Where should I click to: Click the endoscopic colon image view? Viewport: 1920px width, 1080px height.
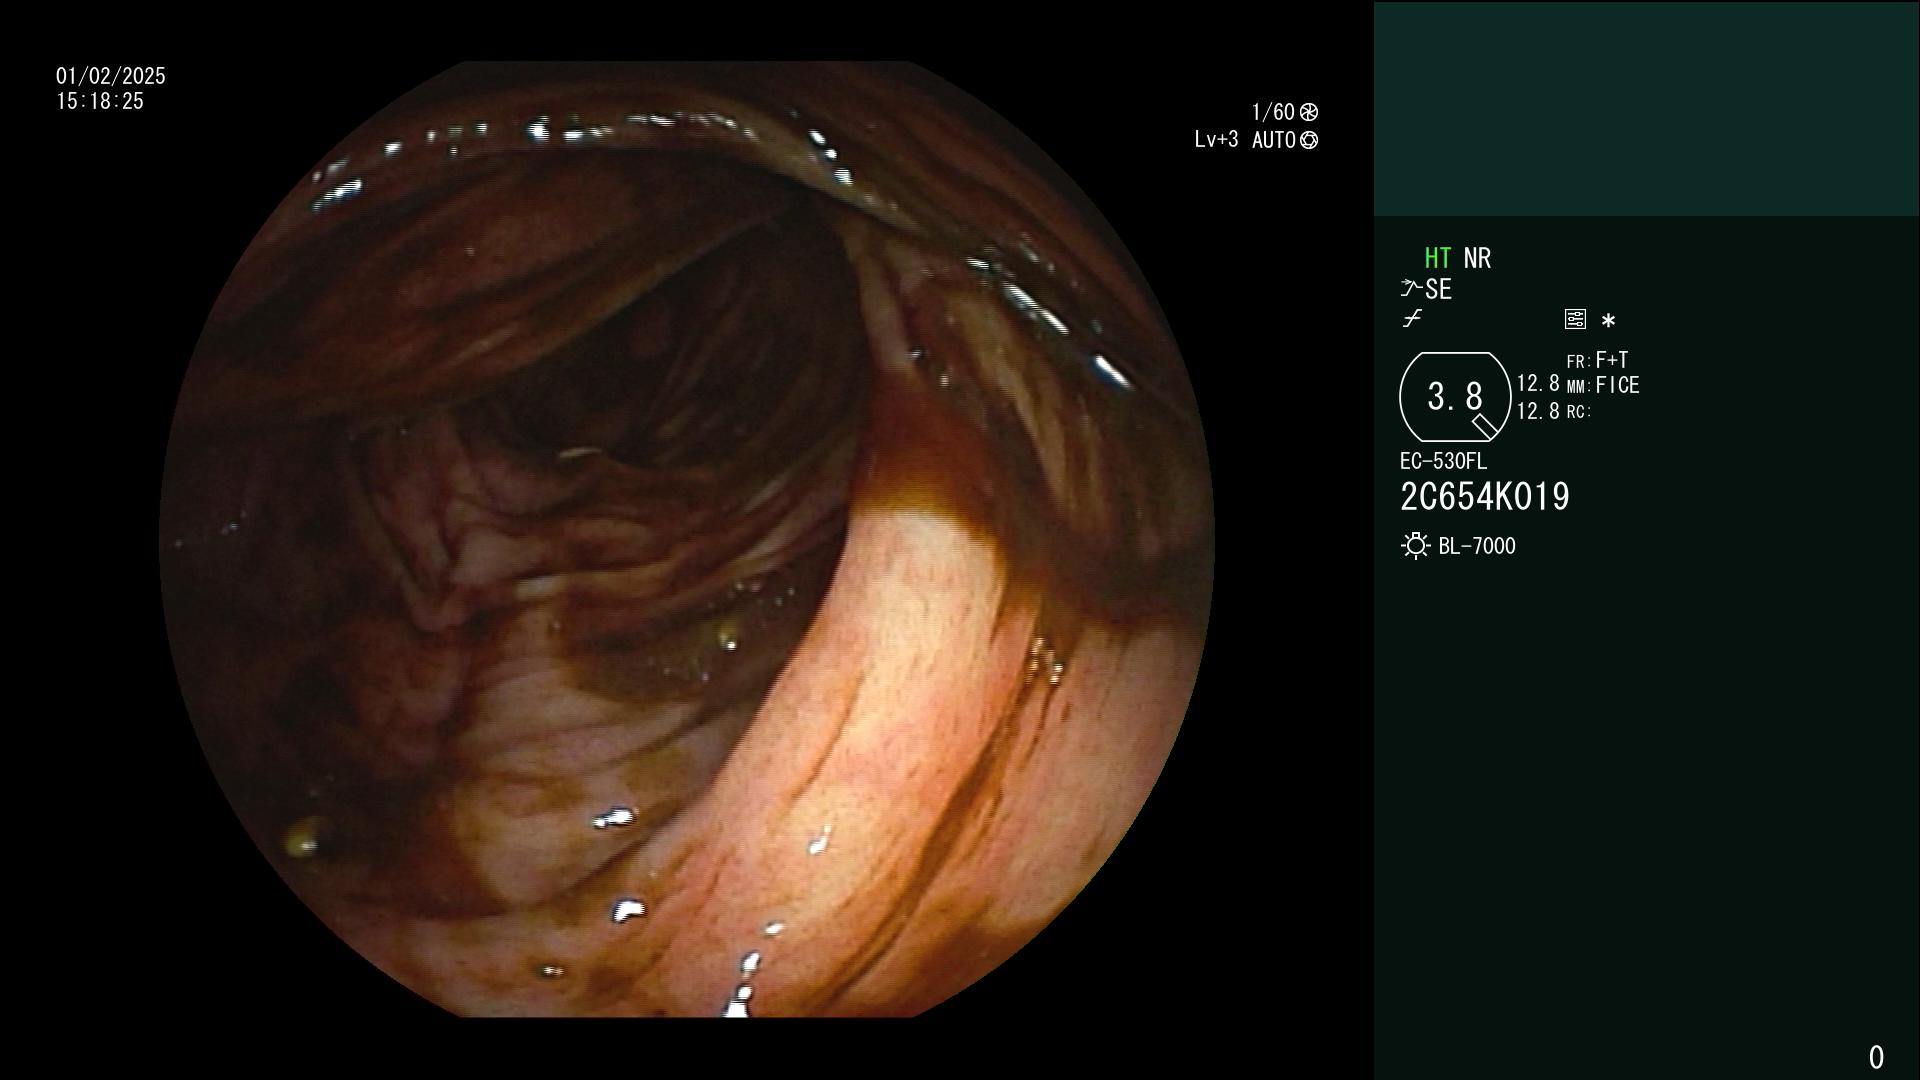point(687,539)
